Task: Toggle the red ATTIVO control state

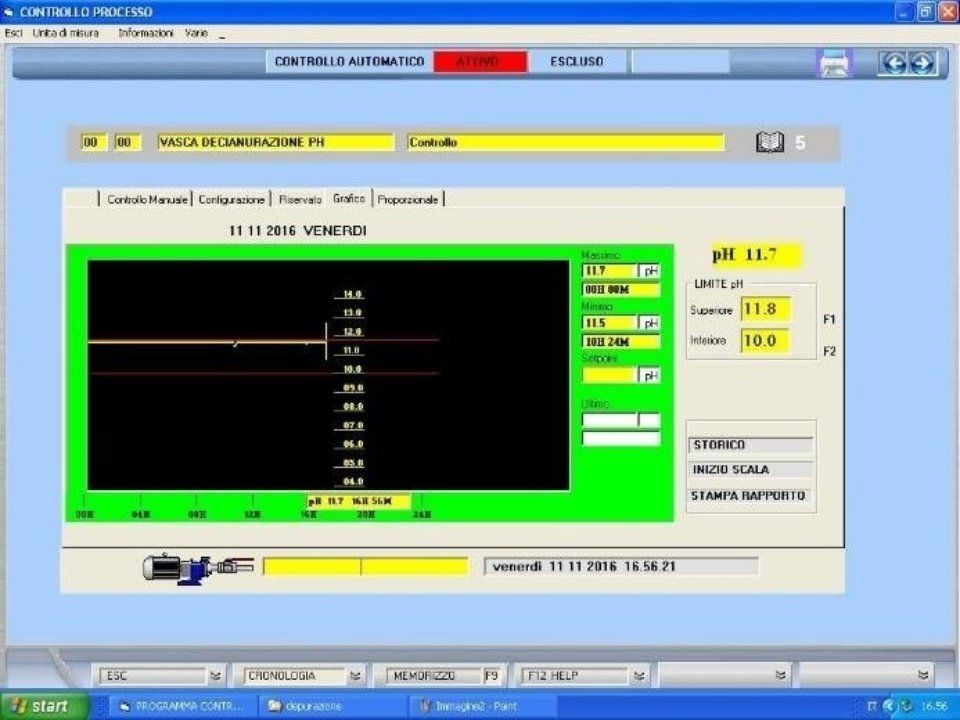Action: tap(479, 62)
